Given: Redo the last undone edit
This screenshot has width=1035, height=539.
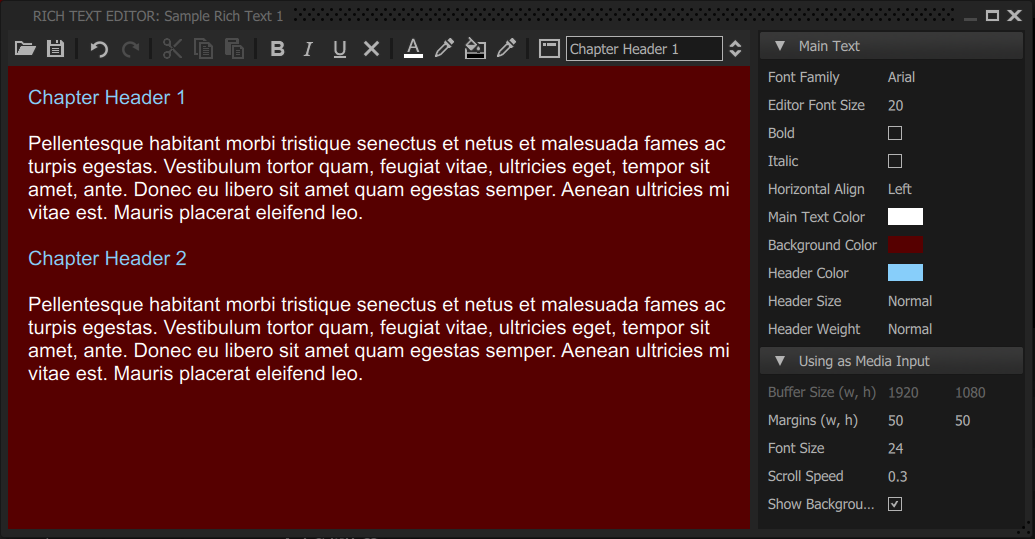Looking at the screenshot, I should [x=131, y=49].
